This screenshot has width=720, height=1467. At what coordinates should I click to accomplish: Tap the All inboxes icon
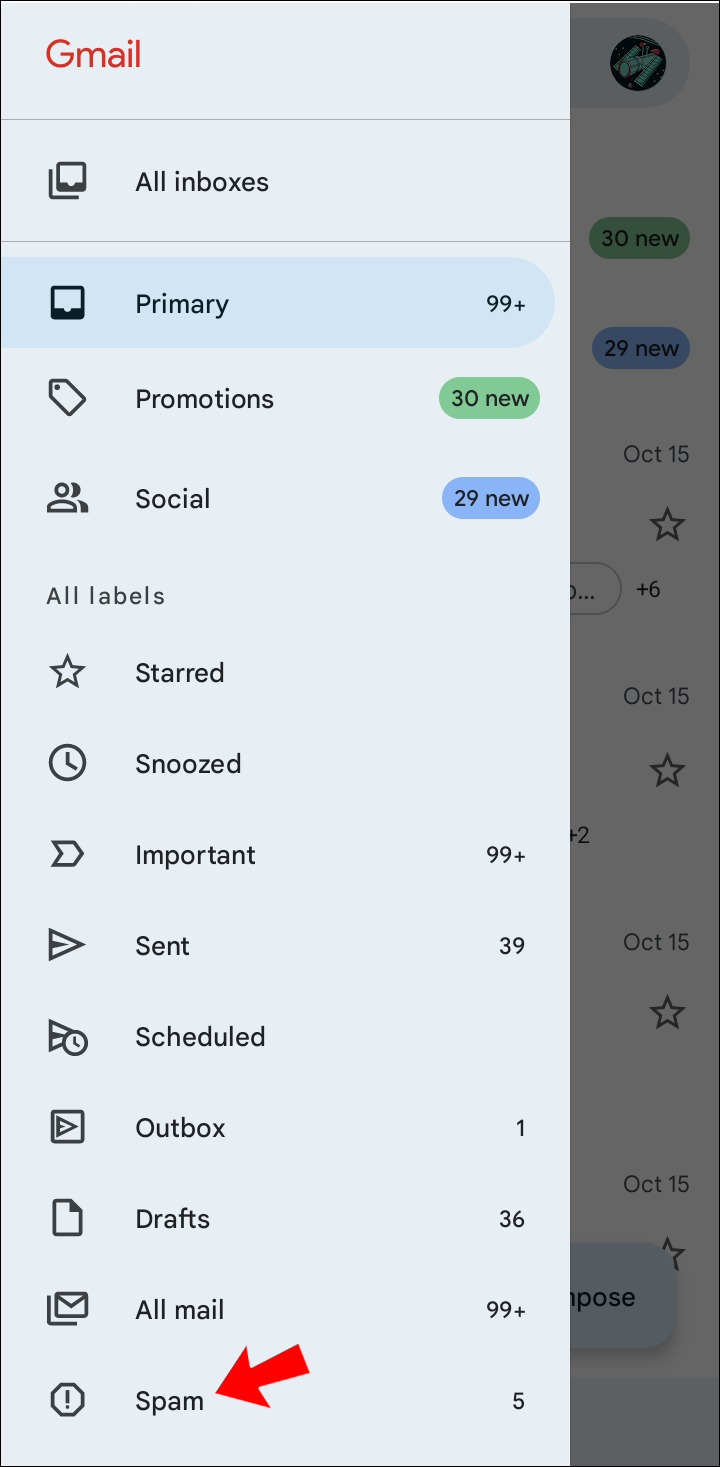pos(68,182)
